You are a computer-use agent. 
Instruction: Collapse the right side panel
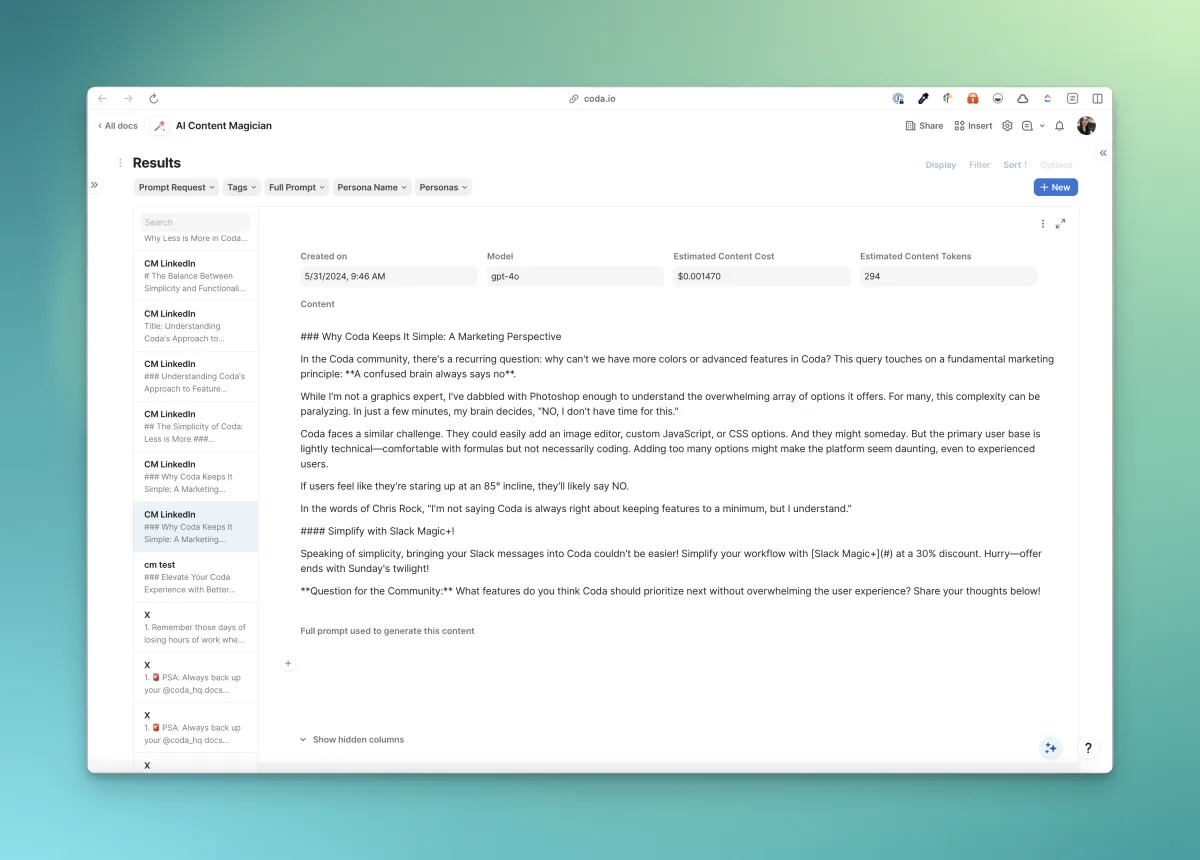point(1103,153)
